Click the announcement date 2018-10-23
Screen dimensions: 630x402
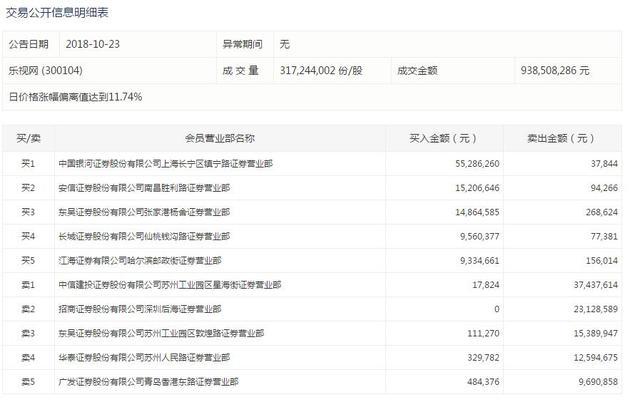[93, 44]
